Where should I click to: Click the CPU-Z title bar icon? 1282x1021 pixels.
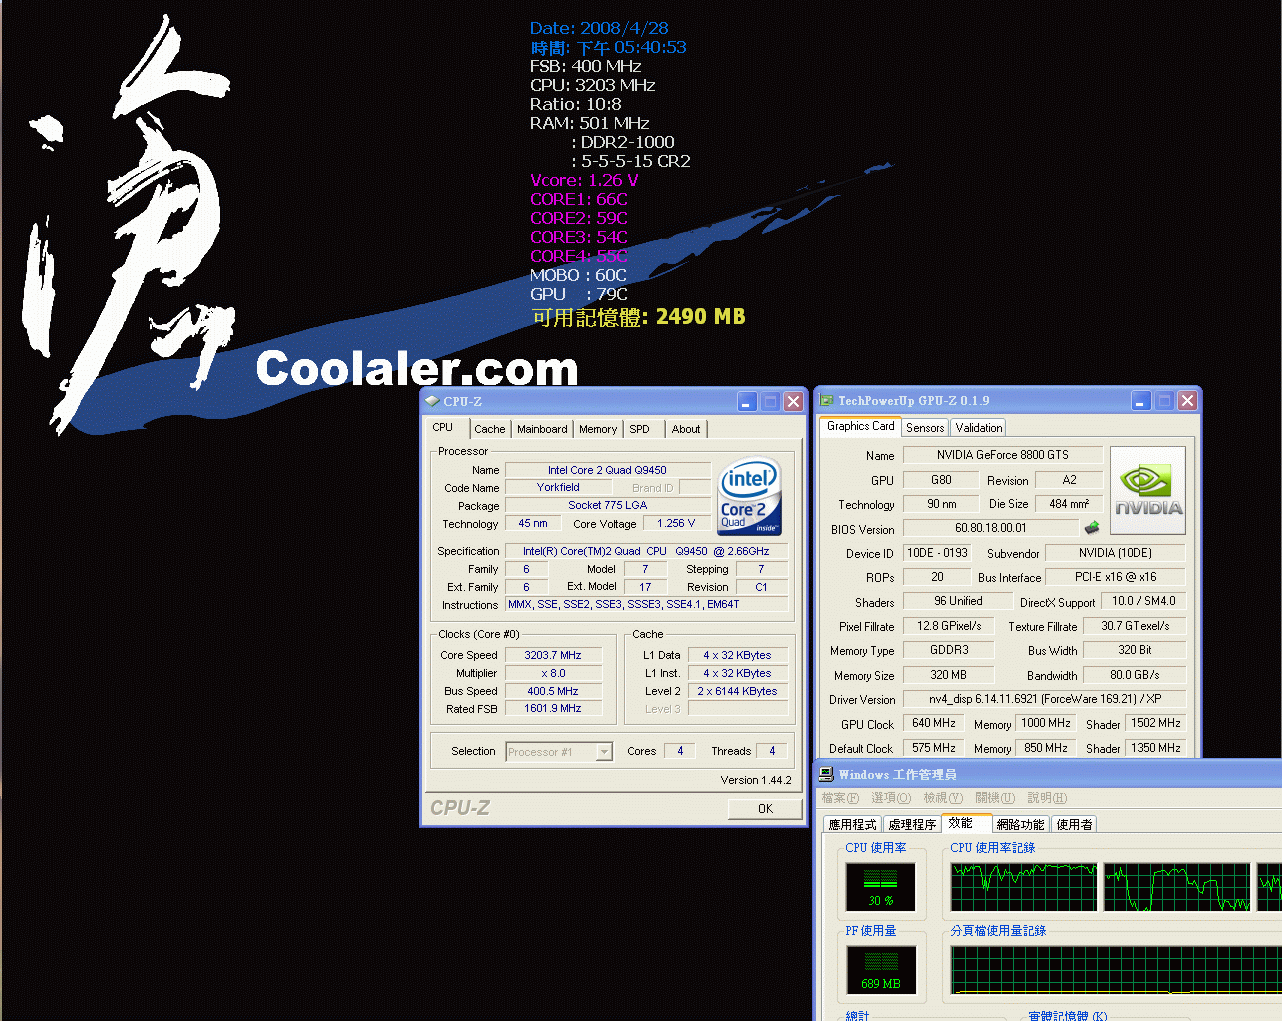[432, 401]
